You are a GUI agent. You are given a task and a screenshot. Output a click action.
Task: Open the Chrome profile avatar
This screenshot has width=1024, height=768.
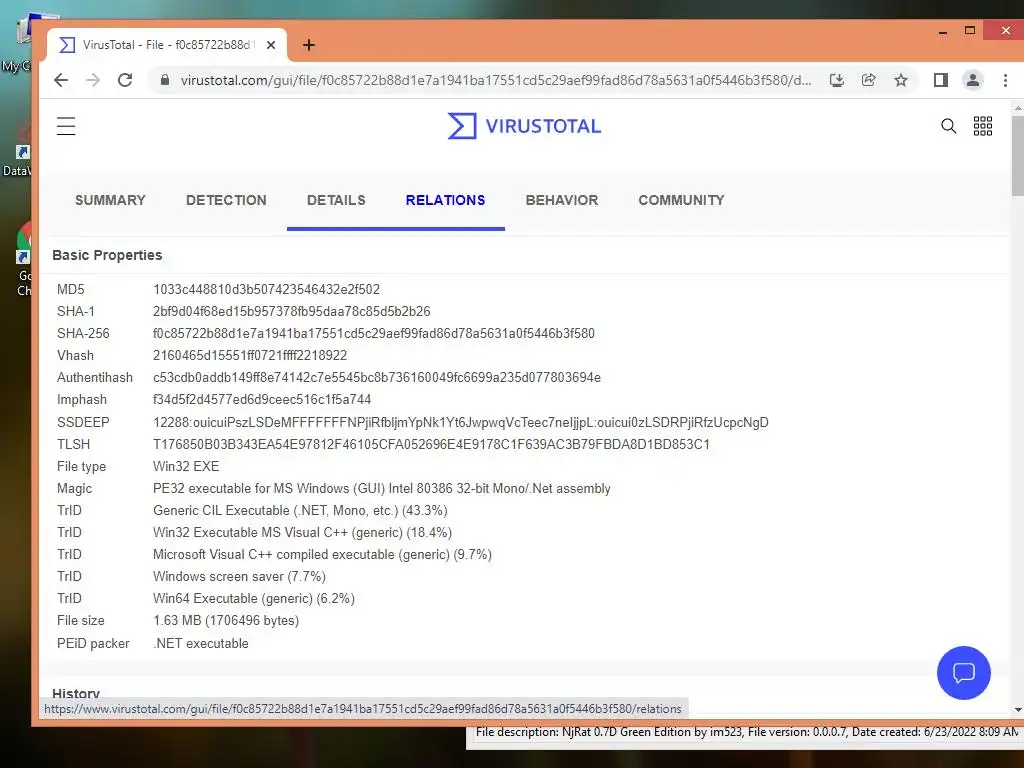[x=972, y=80]
